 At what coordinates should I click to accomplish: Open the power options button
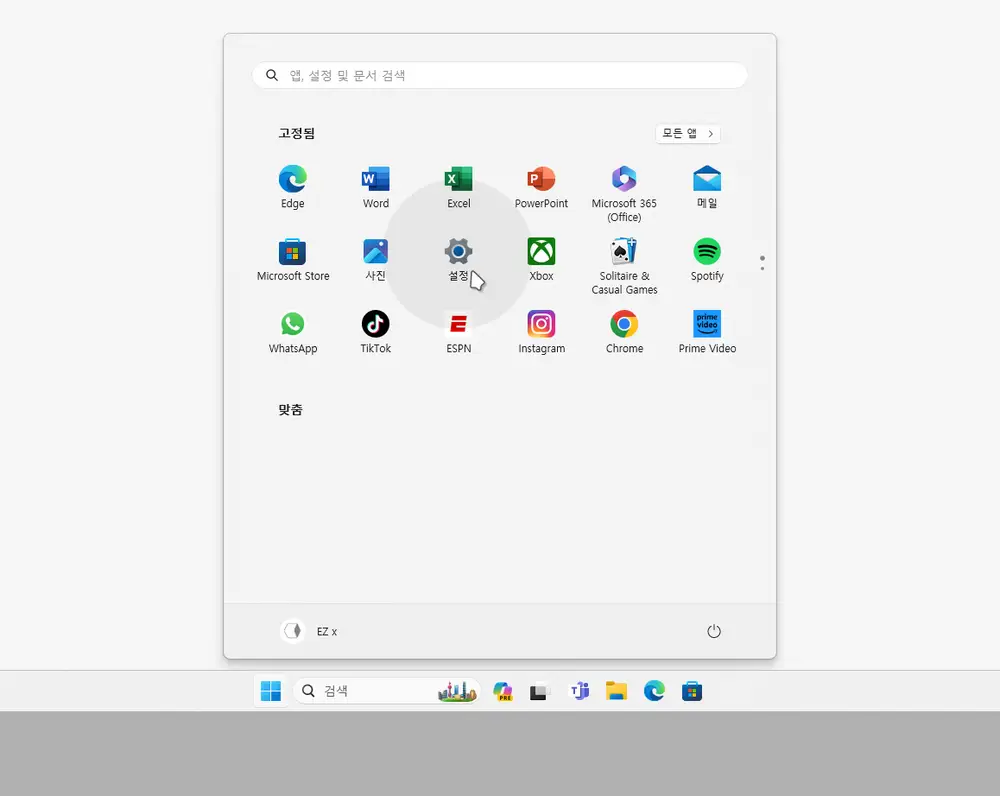[x=714, y=631]
